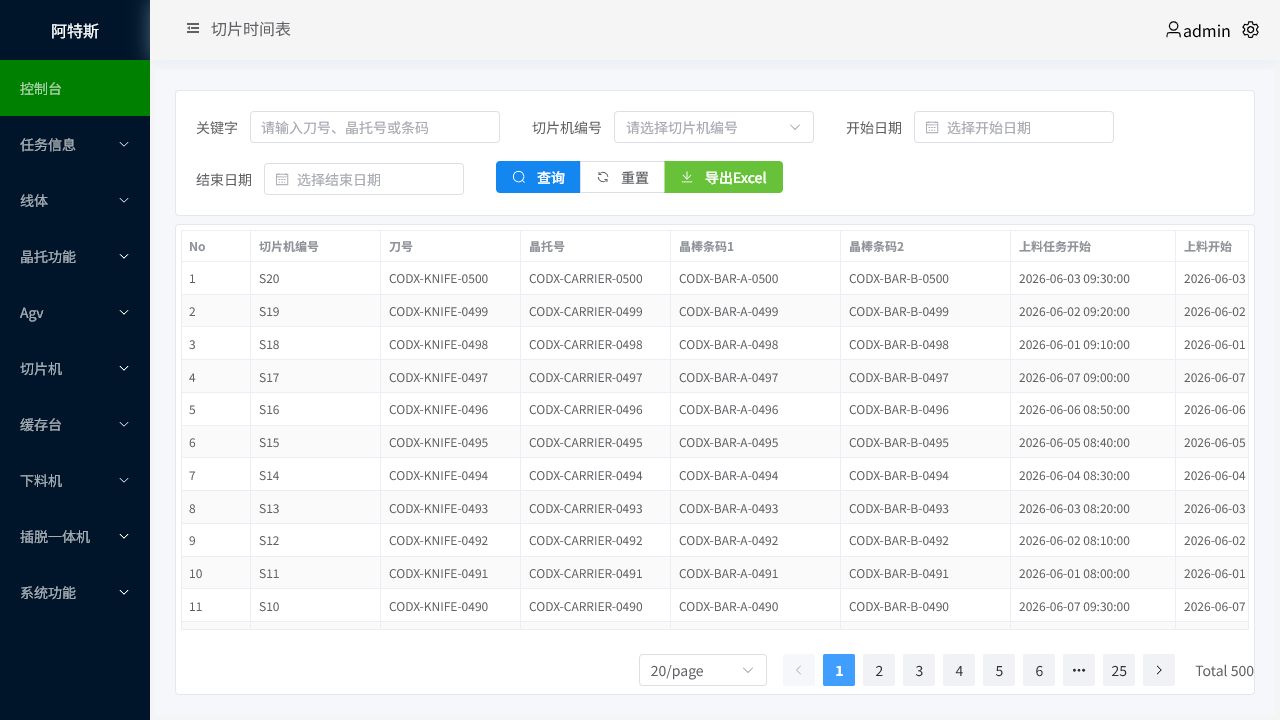Click cell CODX-BAR-B-0491
The image size is (1280, 720).
(926, 574)
